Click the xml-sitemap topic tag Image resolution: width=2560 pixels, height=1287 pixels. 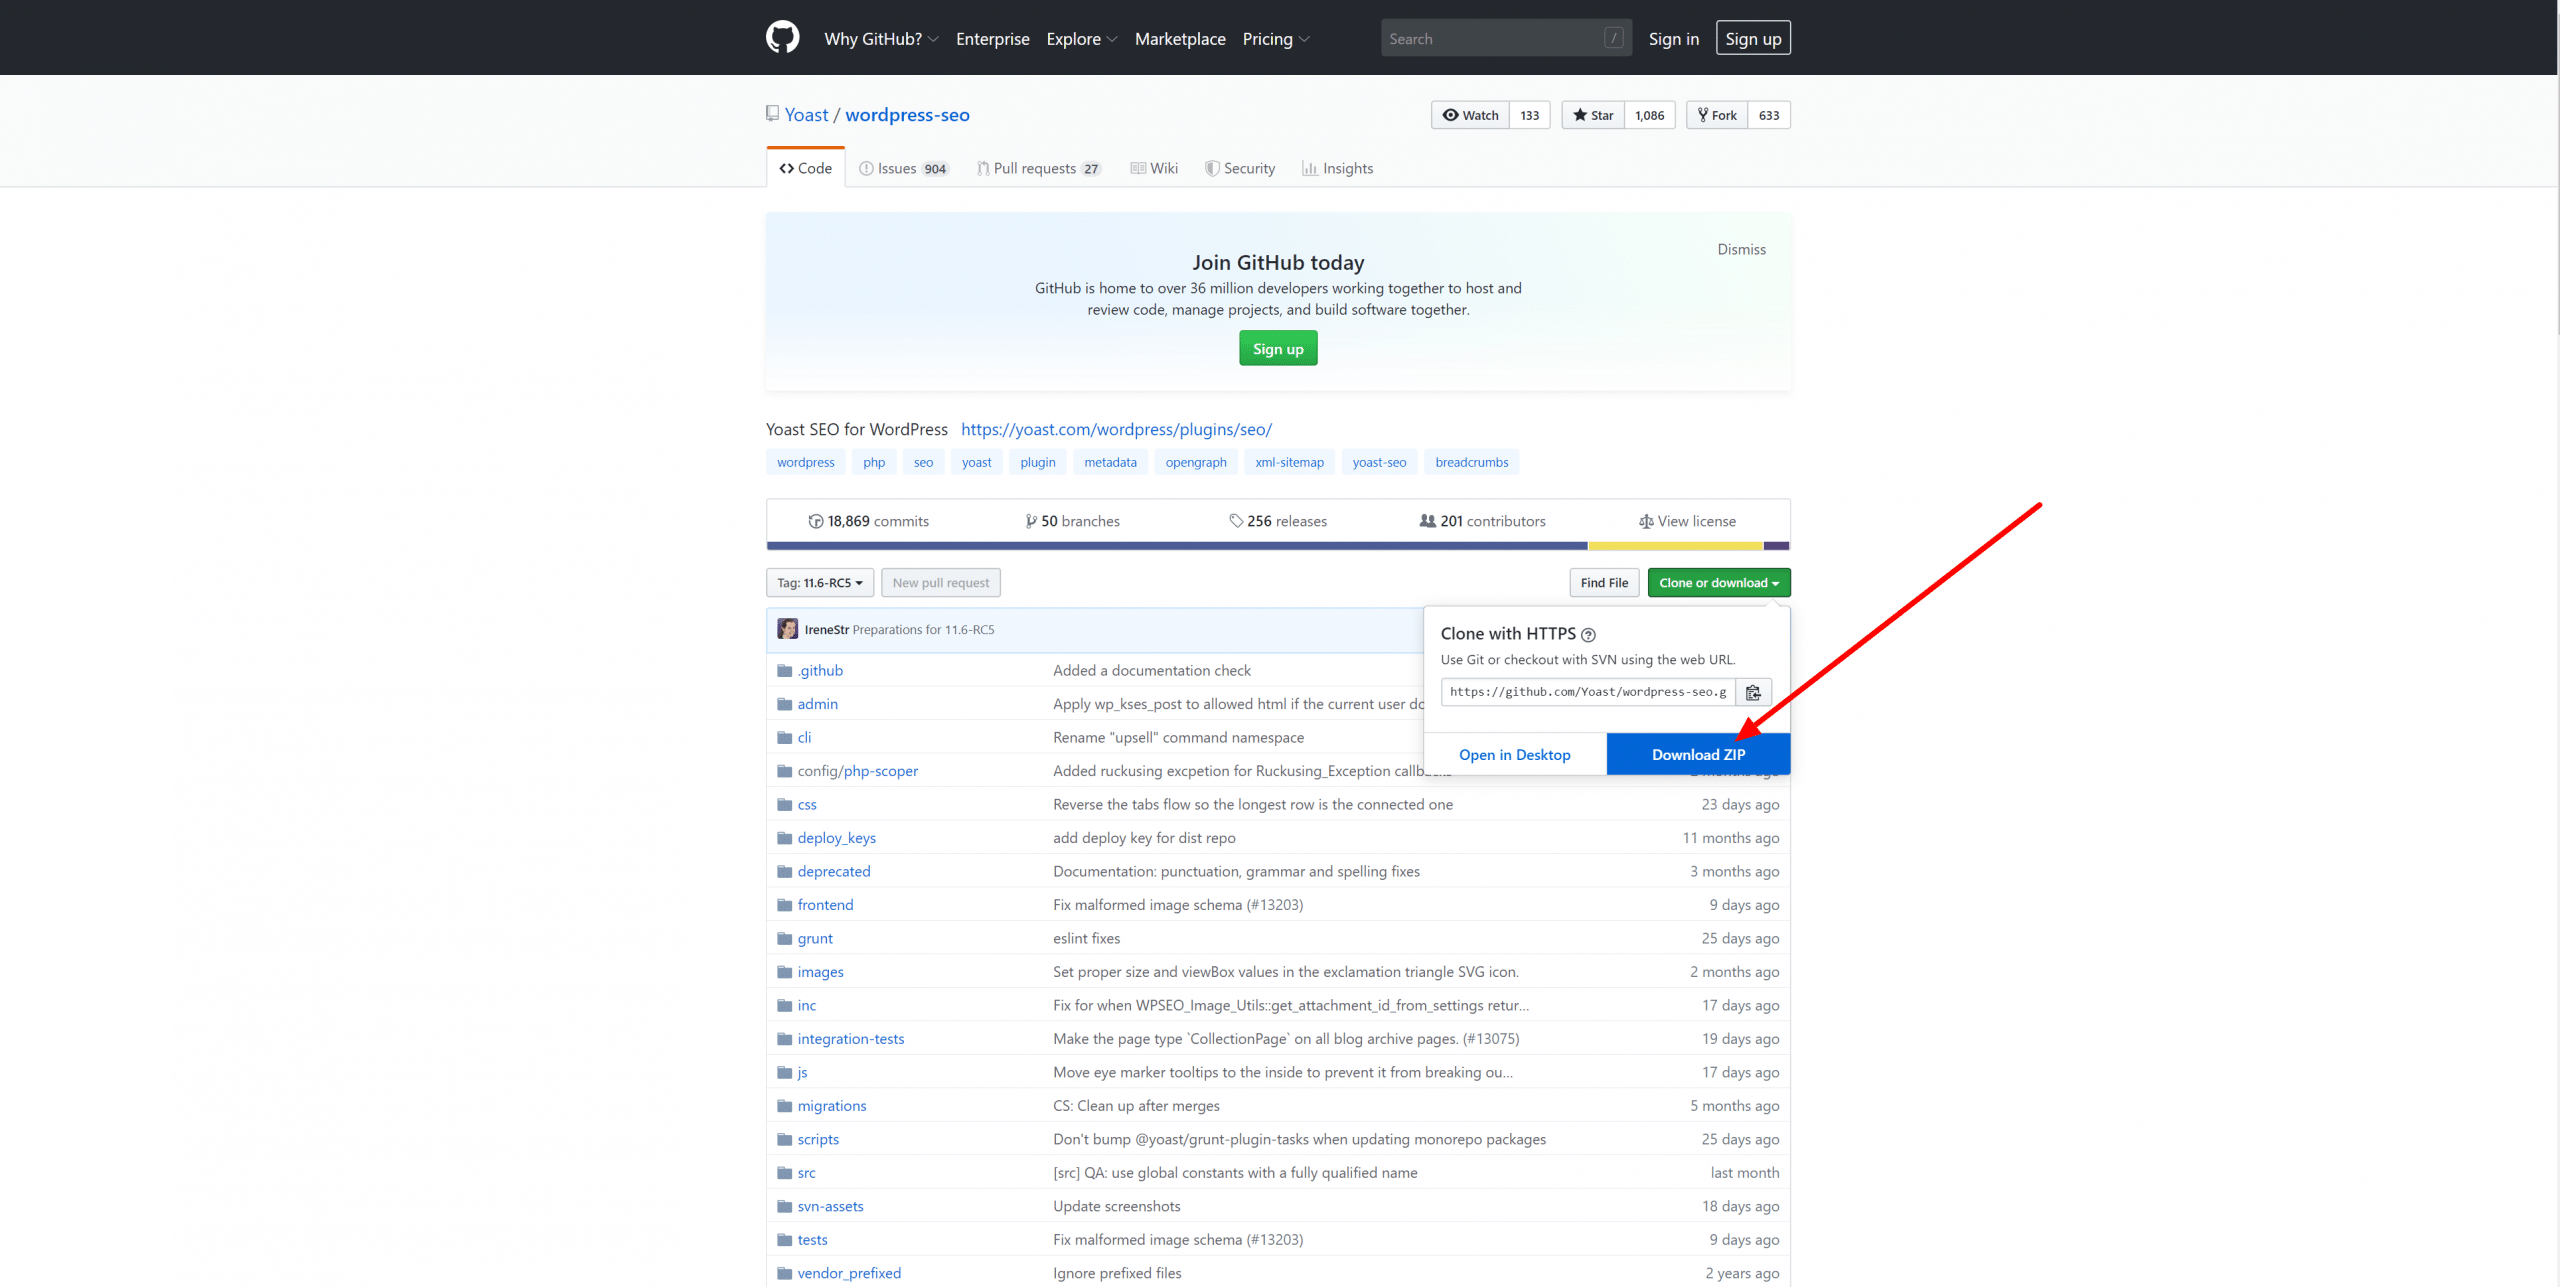coord(1289,462)
